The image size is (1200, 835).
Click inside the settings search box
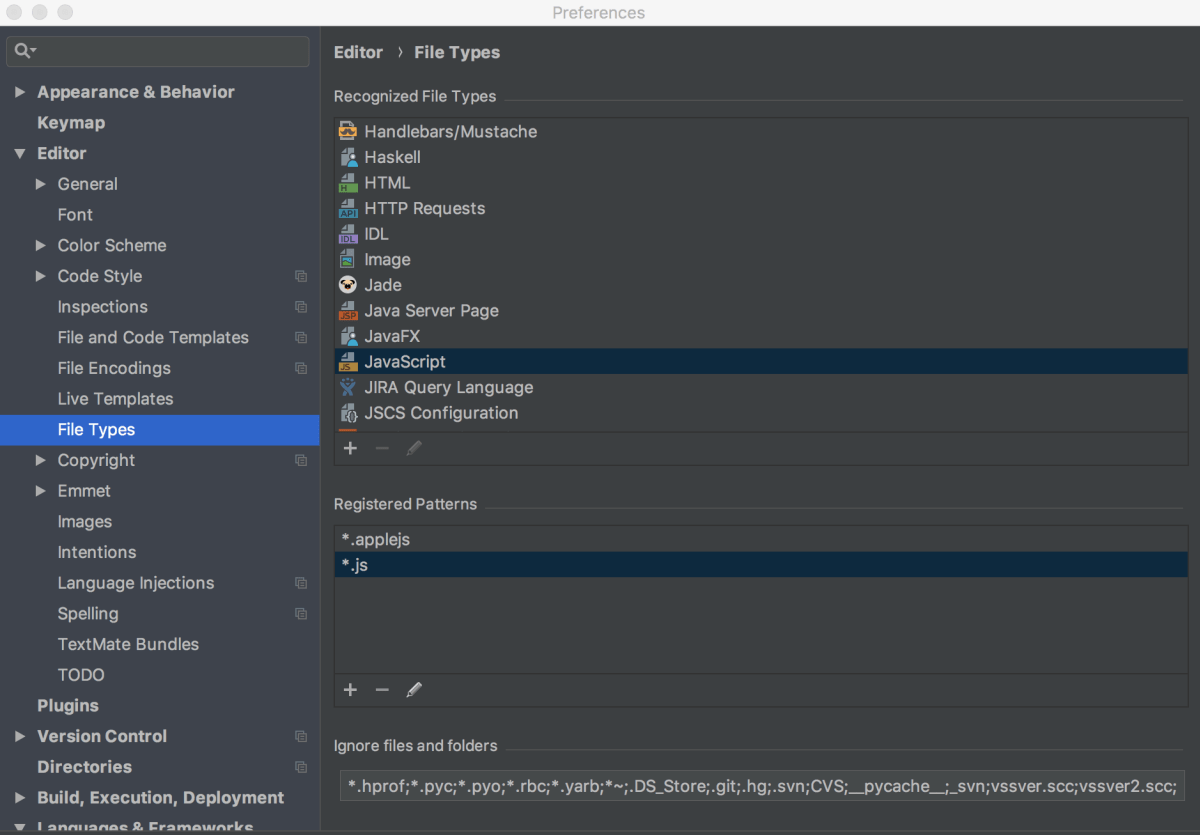(160, 49)
